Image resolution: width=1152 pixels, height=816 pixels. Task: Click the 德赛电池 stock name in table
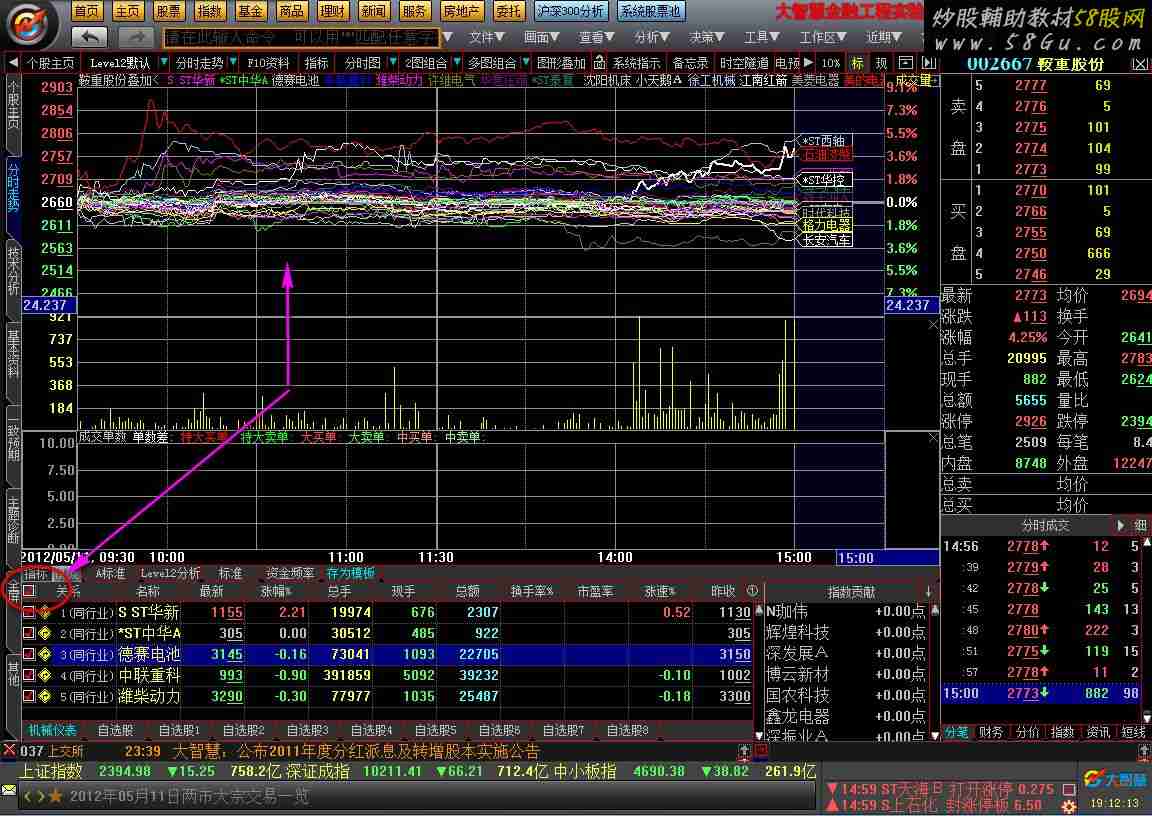pos(149,654)
